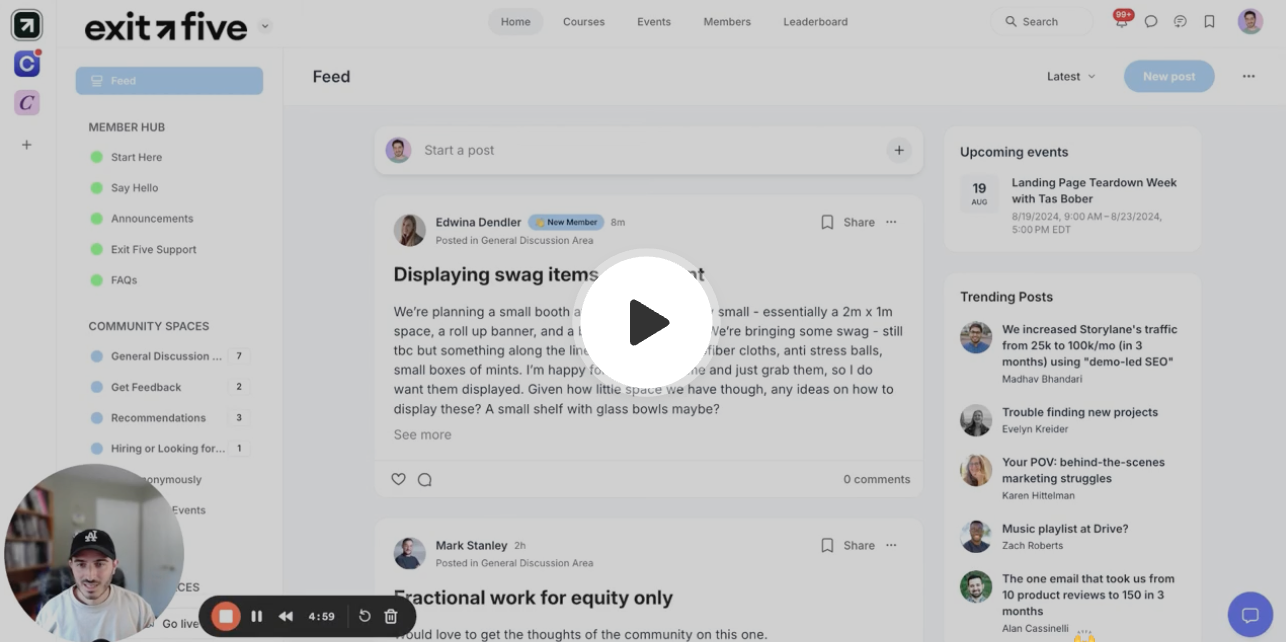The image size is (1286, 642).
Task: Open the Latest sort dropdown
Action: (1071, 76)
